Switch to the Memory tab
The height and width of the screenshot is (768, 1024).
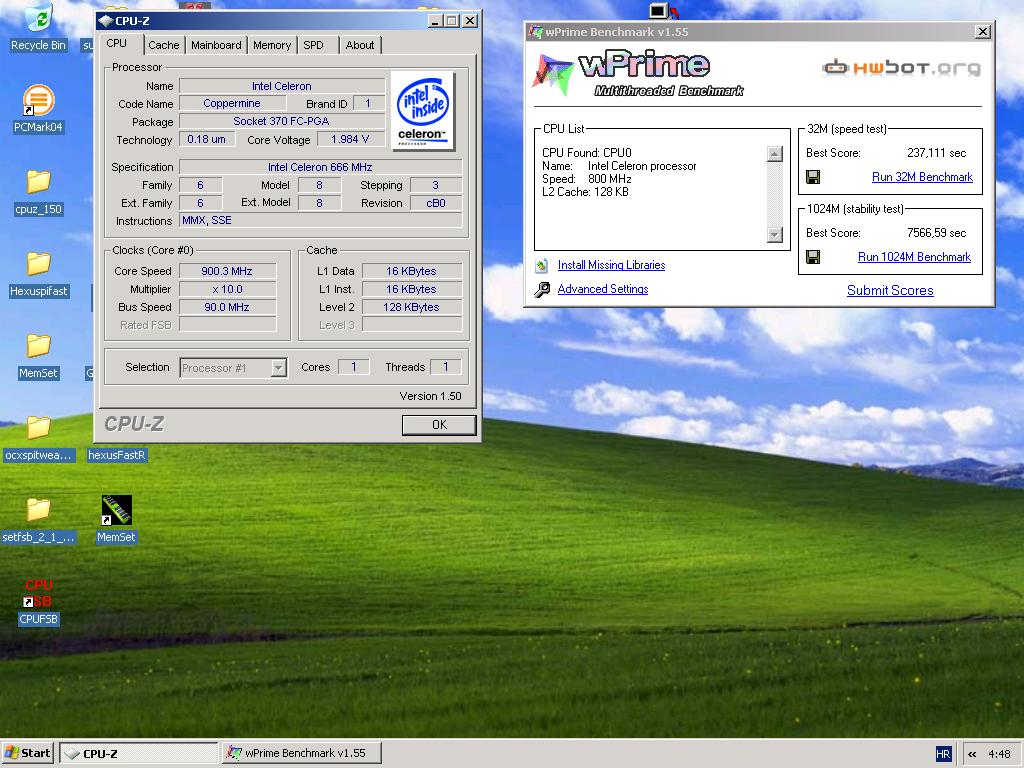coord(272,45)
